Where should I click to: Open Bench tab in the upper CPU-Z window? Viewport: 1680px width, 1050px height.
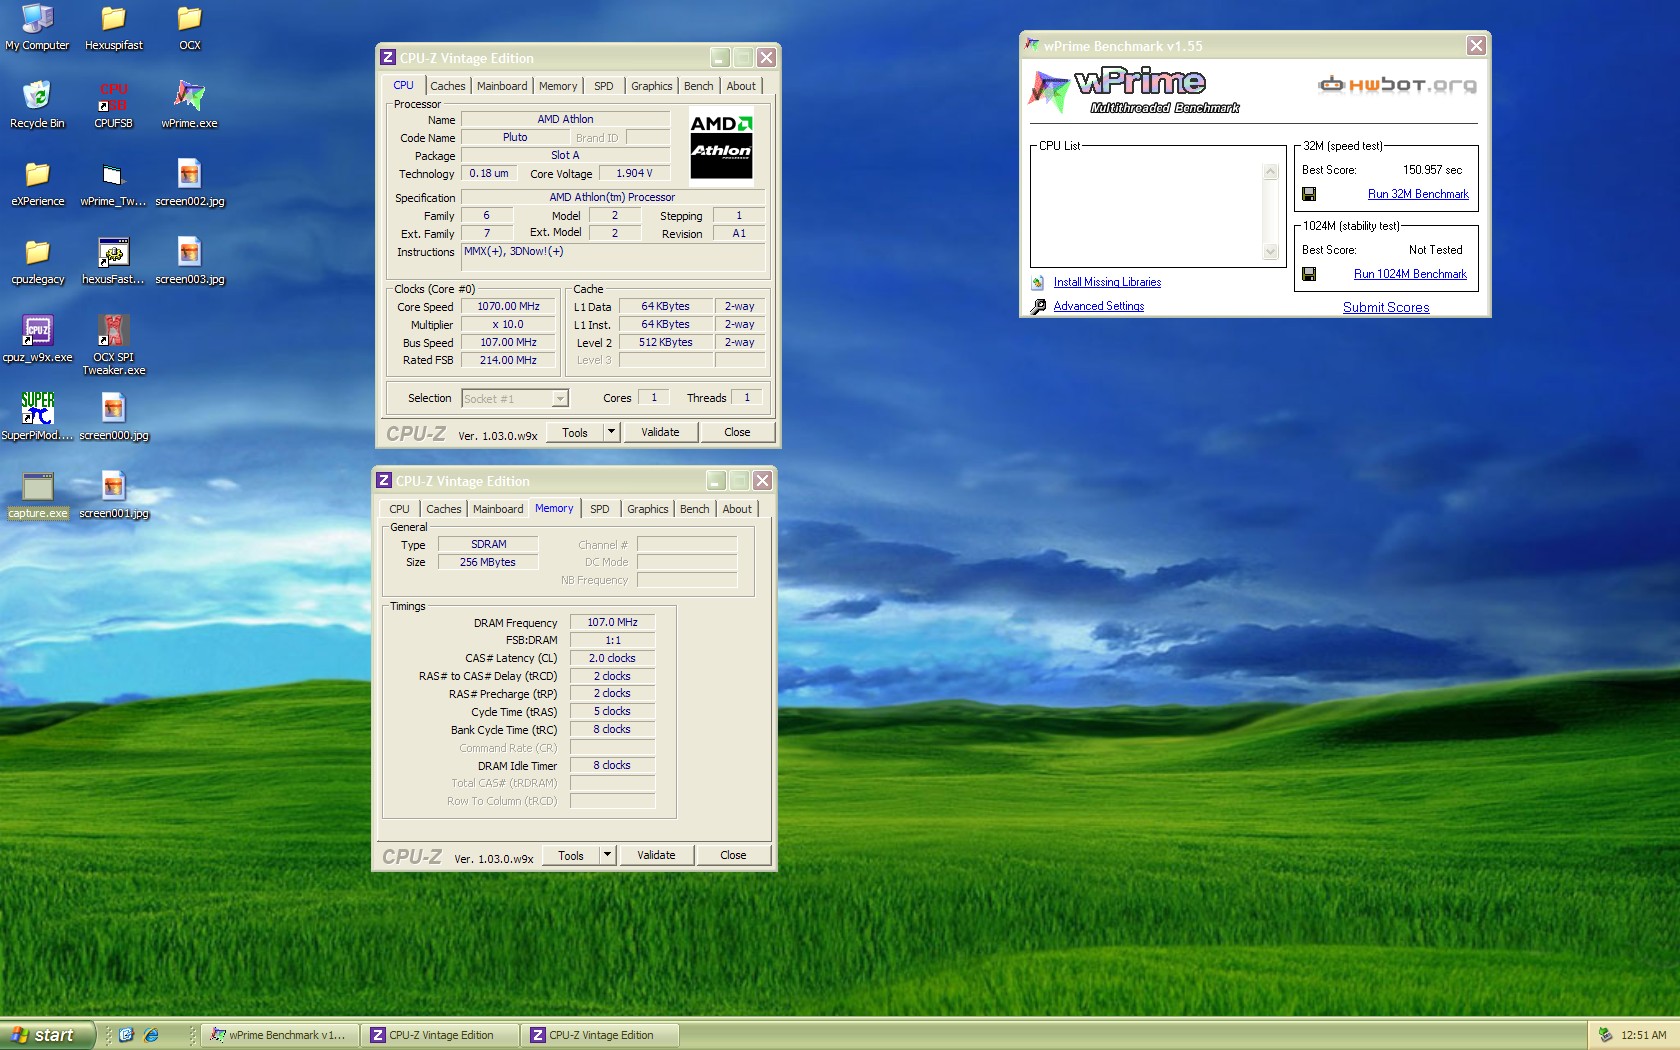[x=698, y=86]
